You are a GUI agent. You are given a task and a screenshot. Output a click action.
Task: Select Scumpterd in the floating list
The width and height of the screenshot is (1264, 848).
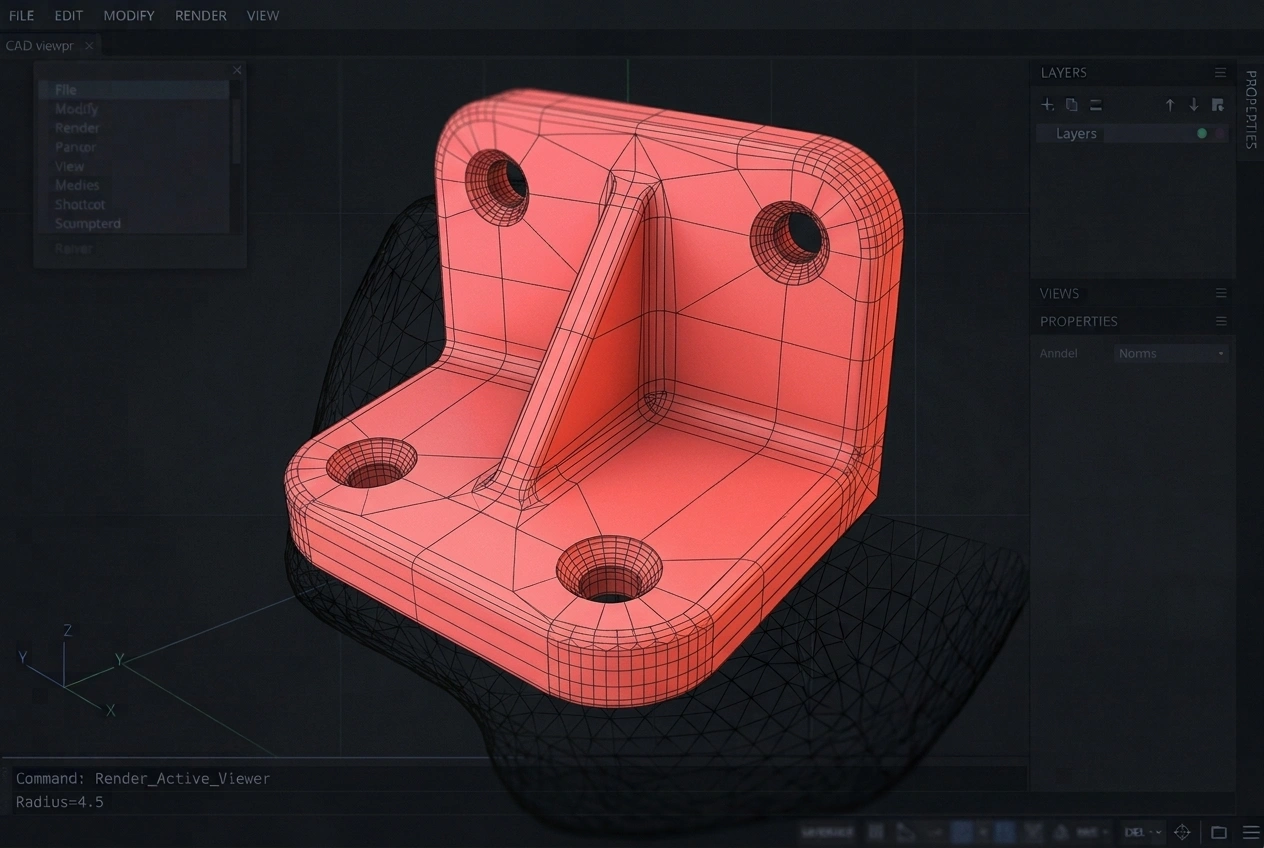point(134,223)
